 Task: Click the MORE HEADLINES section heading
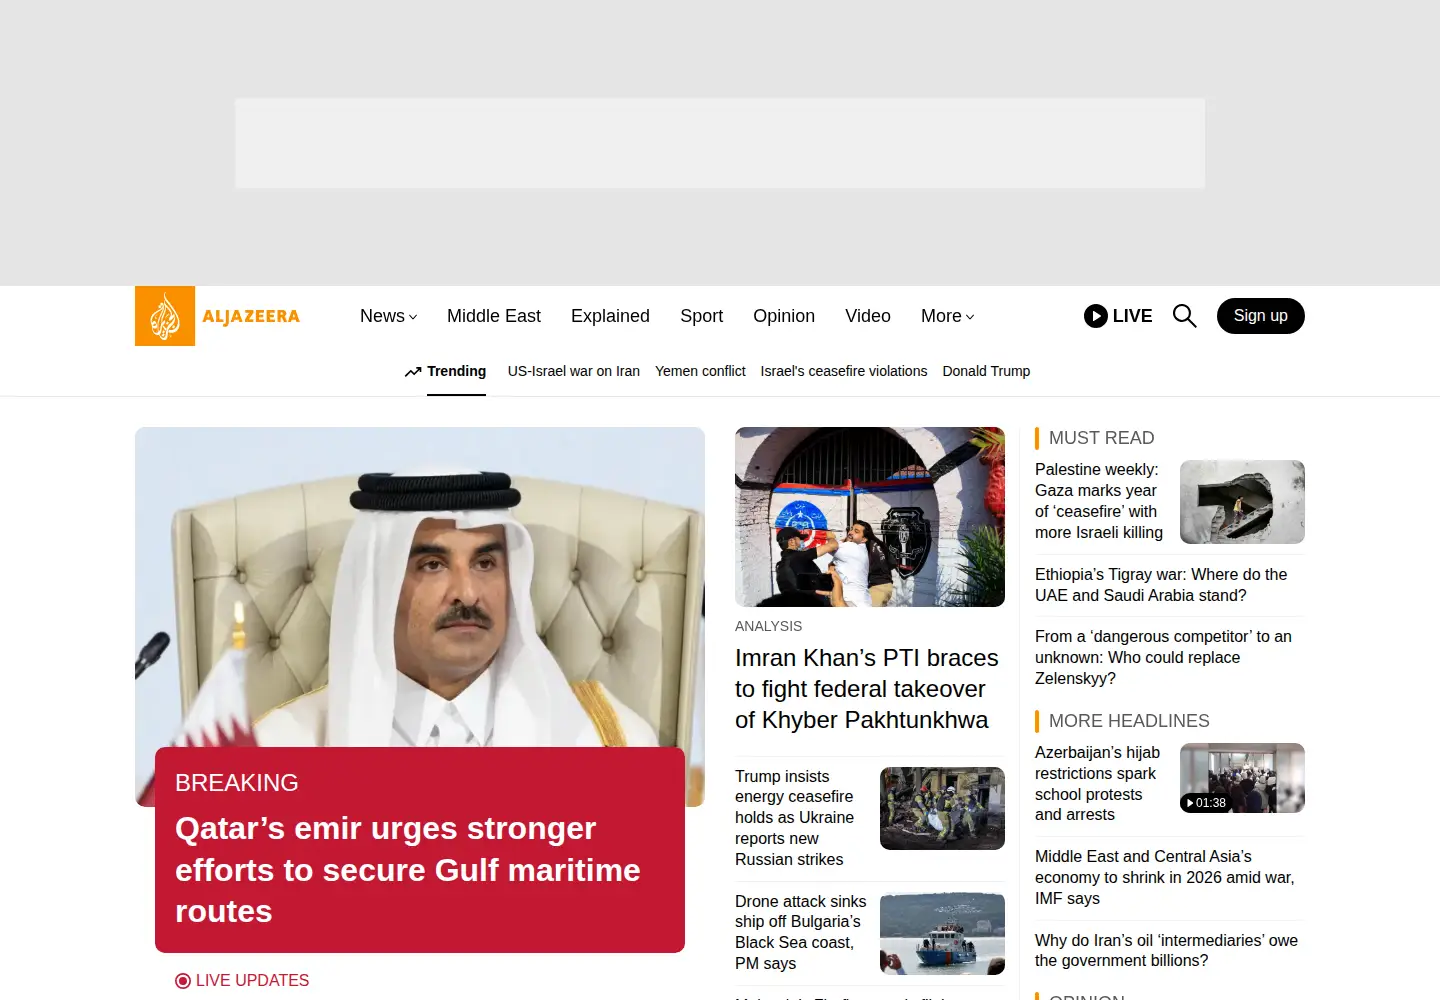click(x=1129, y=721)
